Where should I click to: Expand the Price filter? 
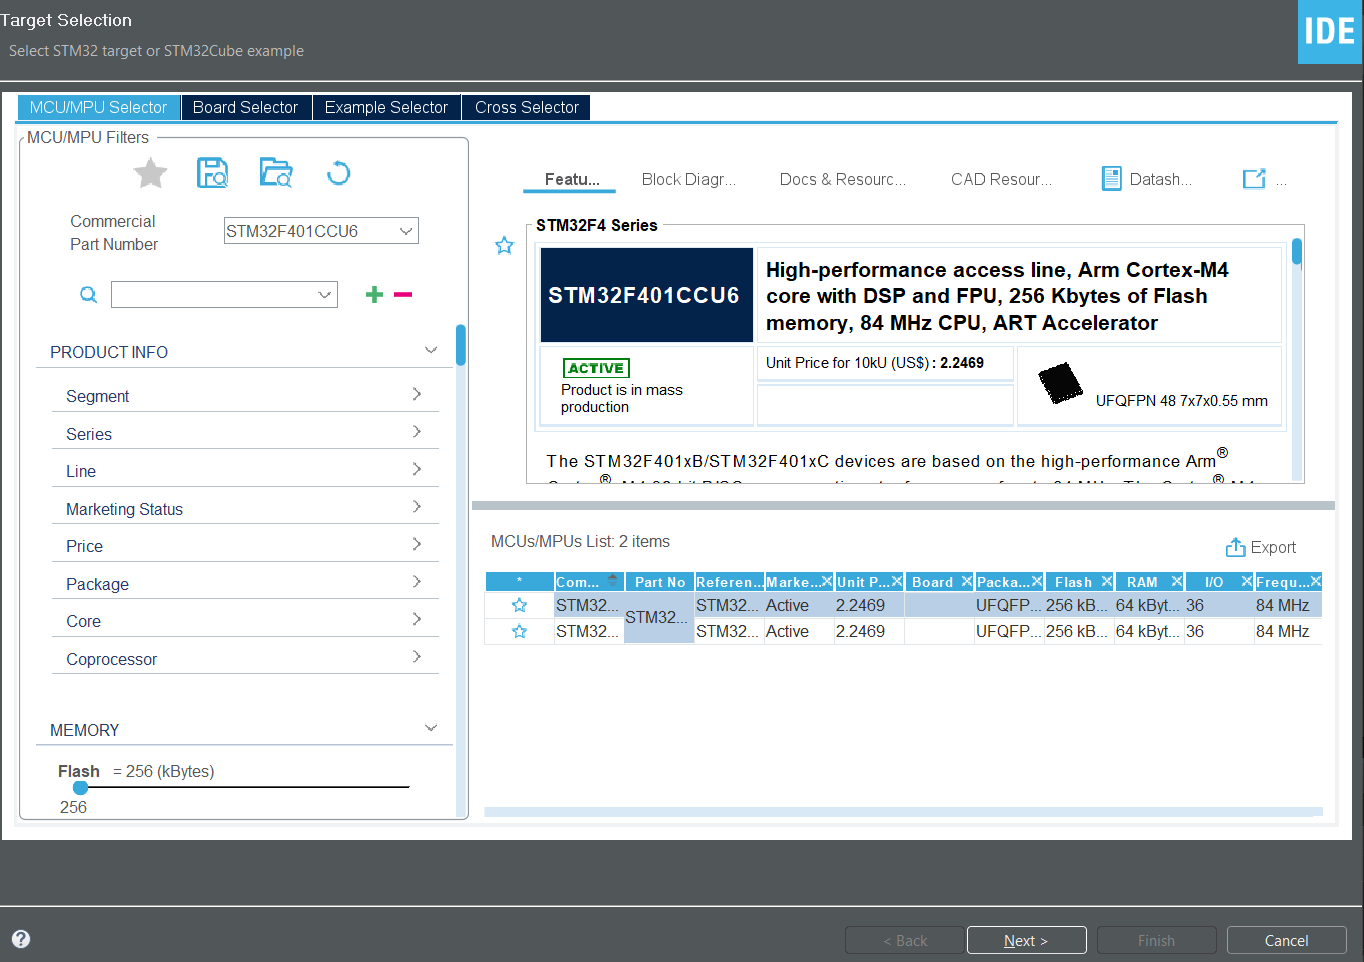tap(417, 544)
